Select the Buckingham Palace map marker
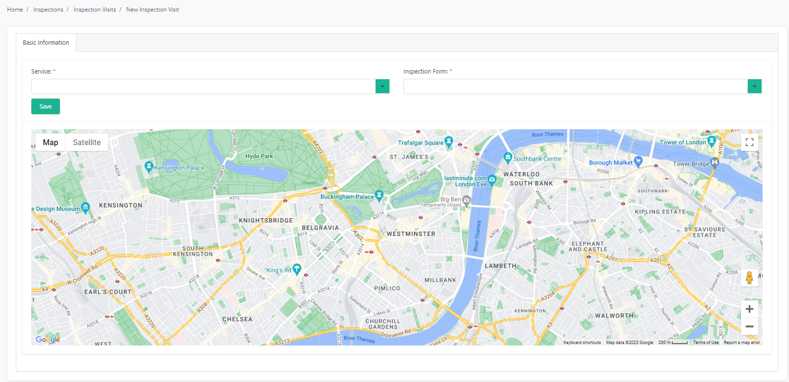This screenshot has width=789, height=382. (380, 195)
